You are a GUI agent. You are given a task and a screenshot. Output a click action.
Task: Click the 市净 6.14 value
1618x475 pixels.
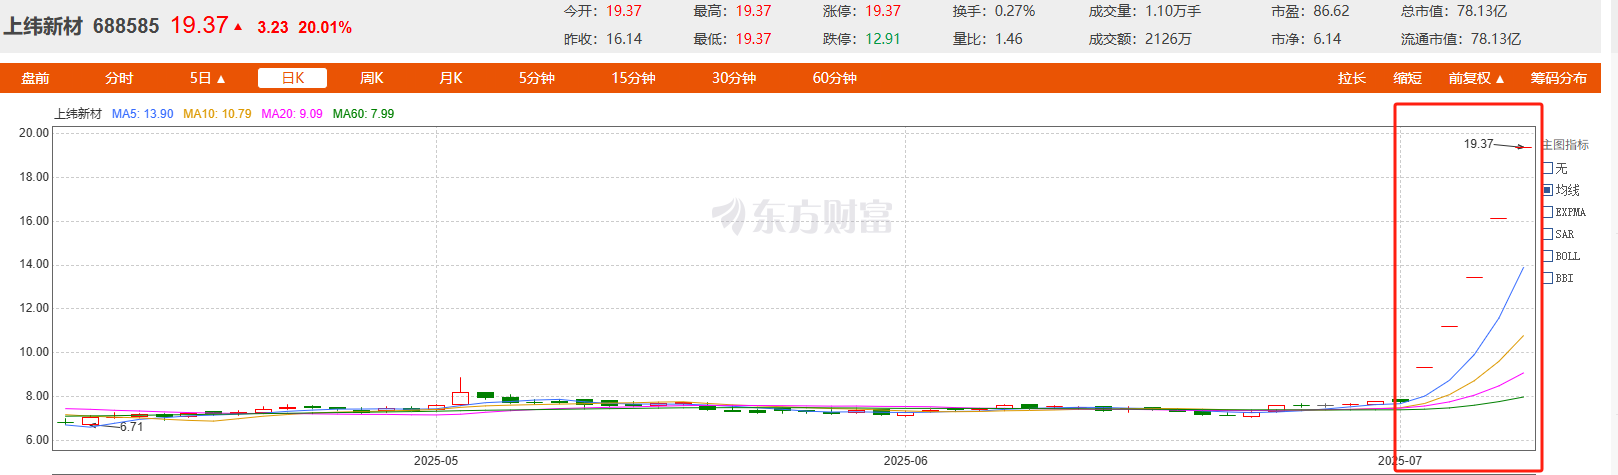click(1327, 39)
